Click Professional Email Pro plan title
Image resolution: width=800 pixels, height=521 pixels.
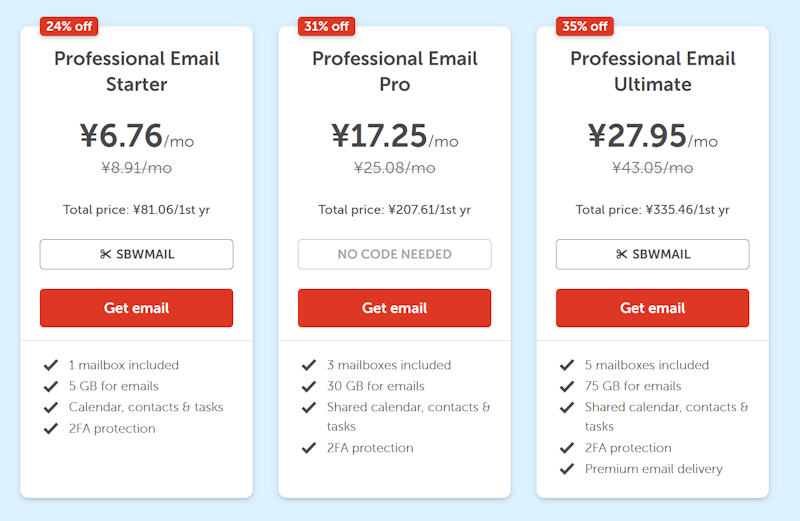[394, 71]
